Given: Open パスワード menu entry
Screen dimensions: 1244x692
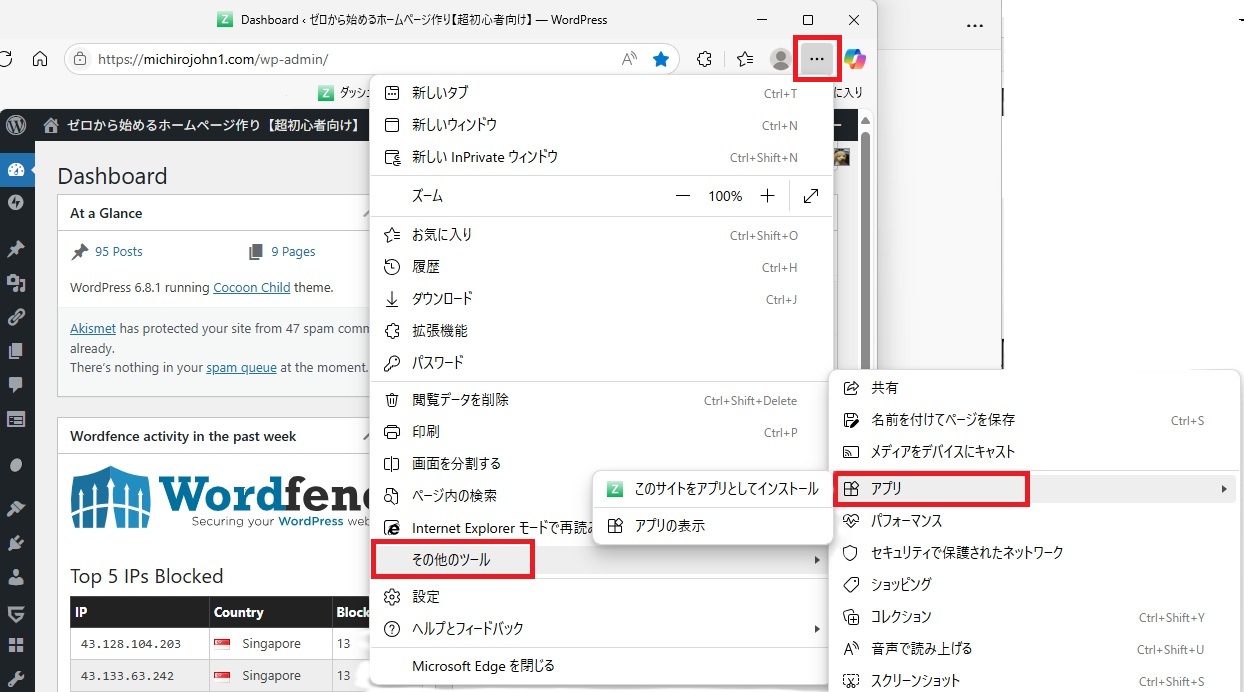Looking at the screenshot, I should [601, 363].
